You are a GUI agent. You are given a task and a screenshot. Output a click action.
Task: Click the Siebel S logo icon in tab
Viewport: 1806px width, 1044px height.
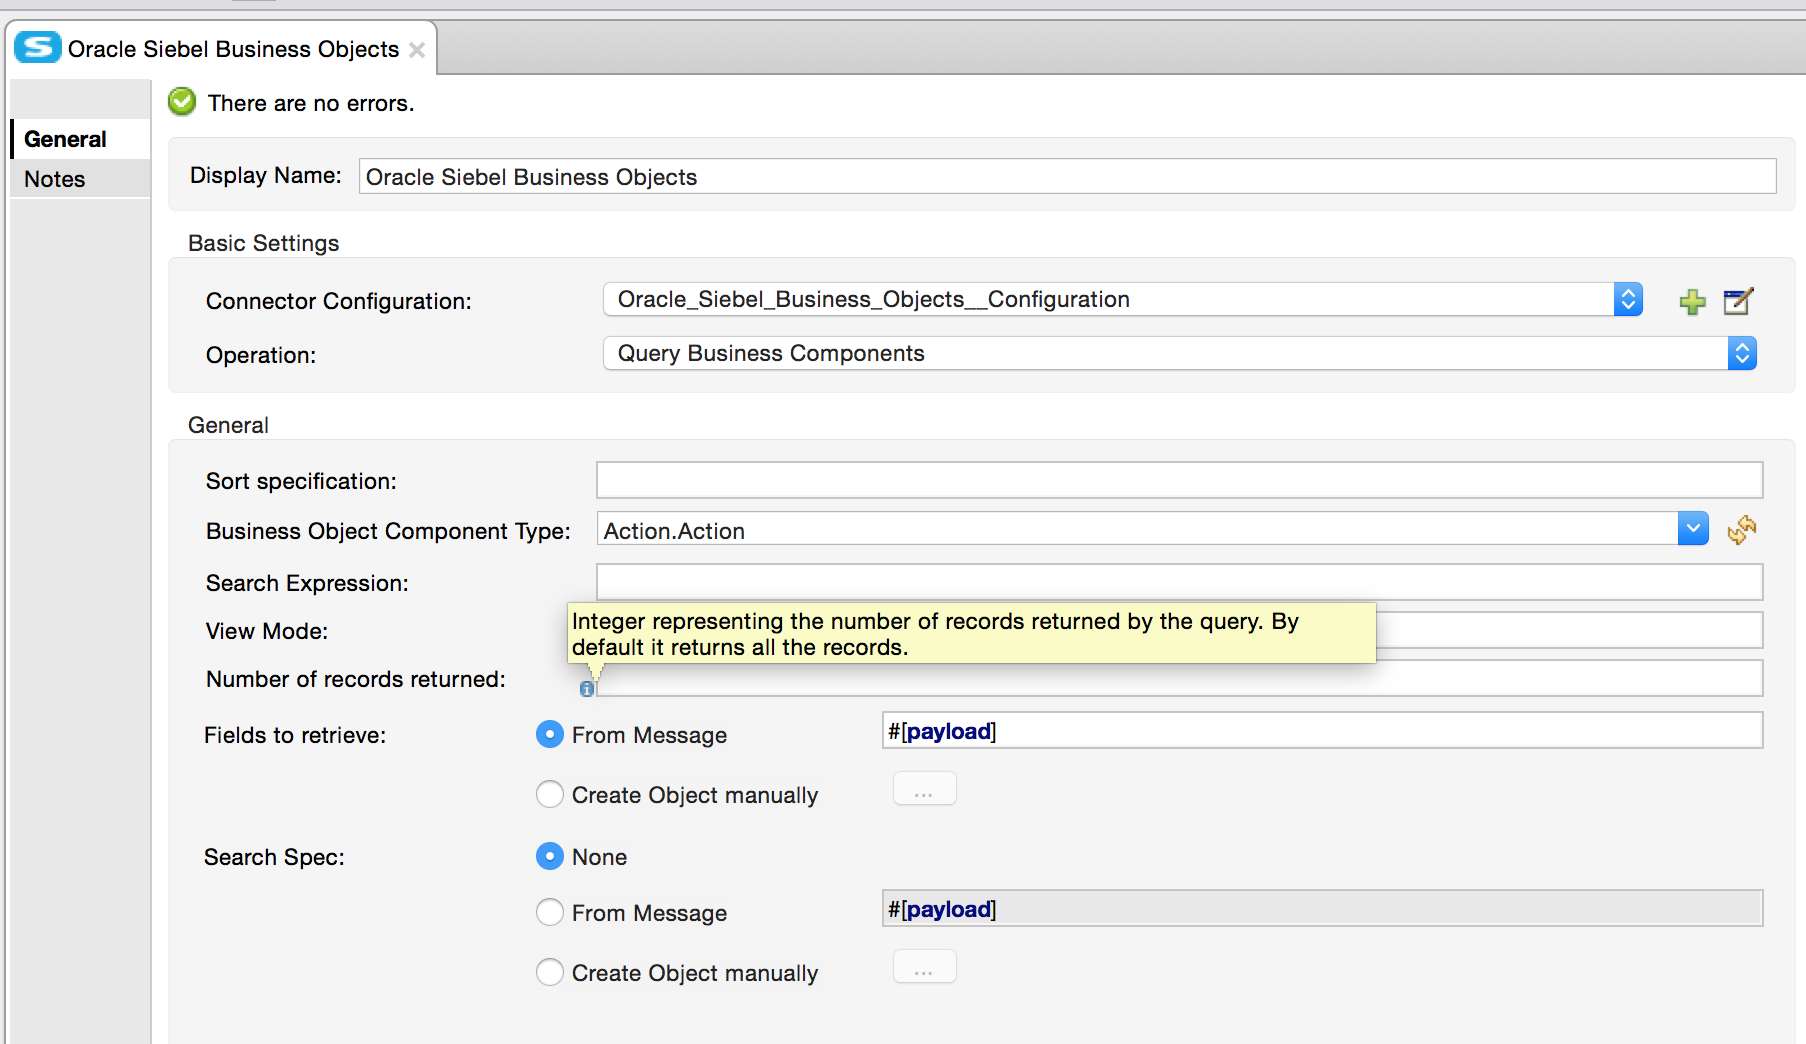[x=38, y=48]
